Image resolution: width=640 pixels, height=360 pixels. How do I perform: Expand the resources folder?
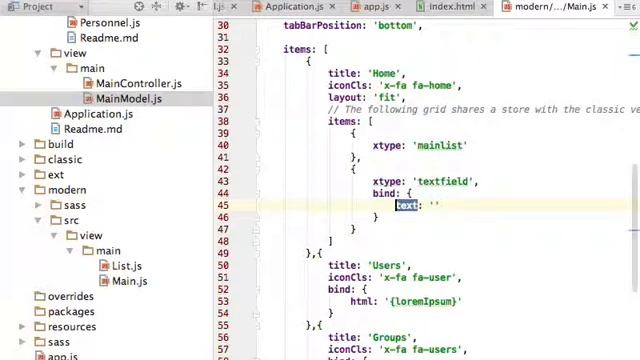22,327
